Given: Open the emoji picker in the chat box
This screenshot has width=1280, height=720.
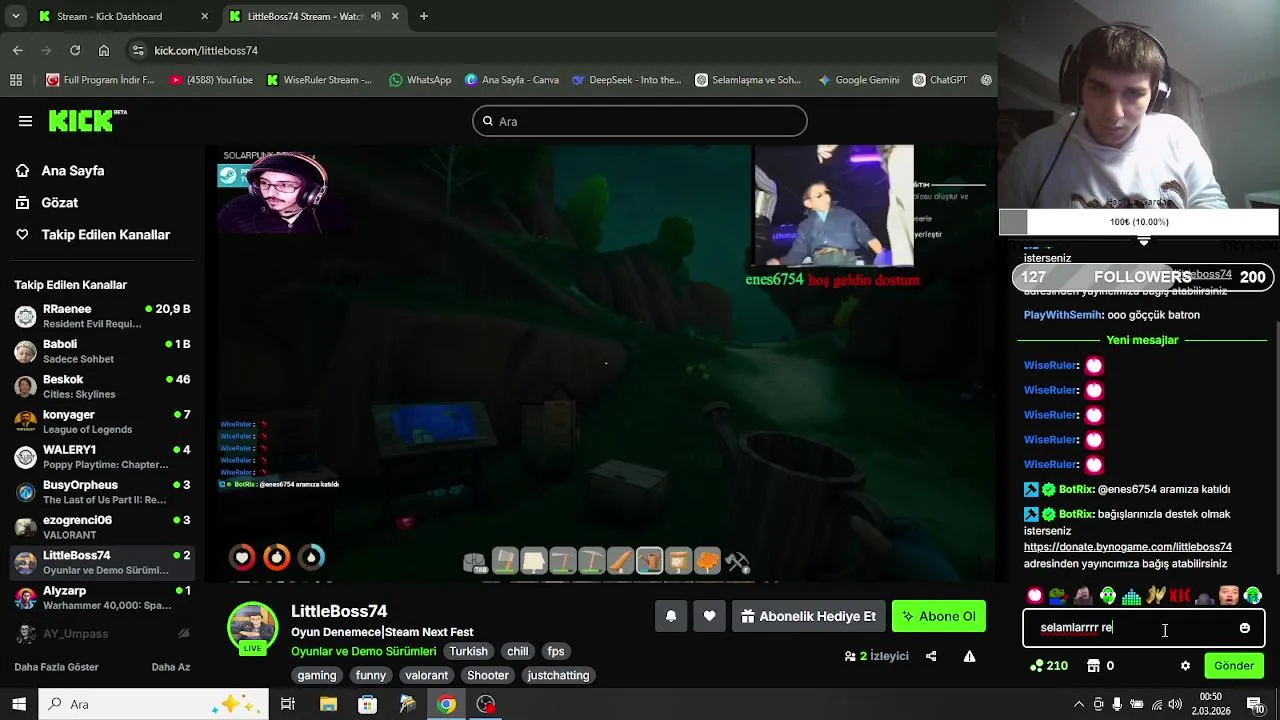Looking at the screenshot, I should pyautogui.click(x=1244, y=628).
